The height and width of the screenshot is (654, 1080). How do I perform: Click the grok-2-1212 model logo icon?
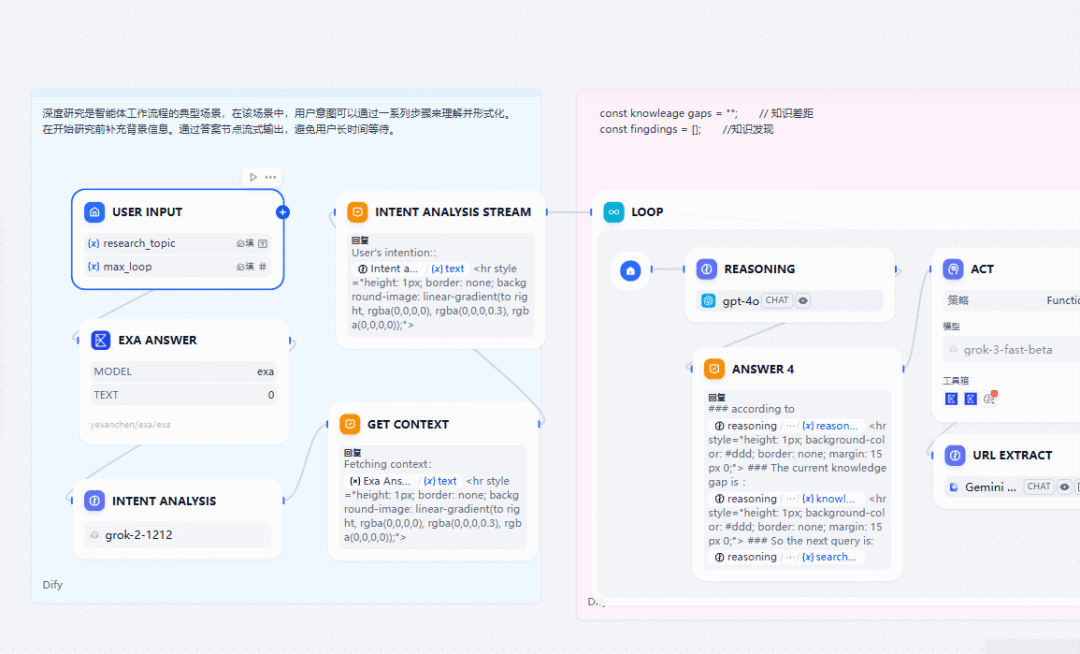[95, 535]
